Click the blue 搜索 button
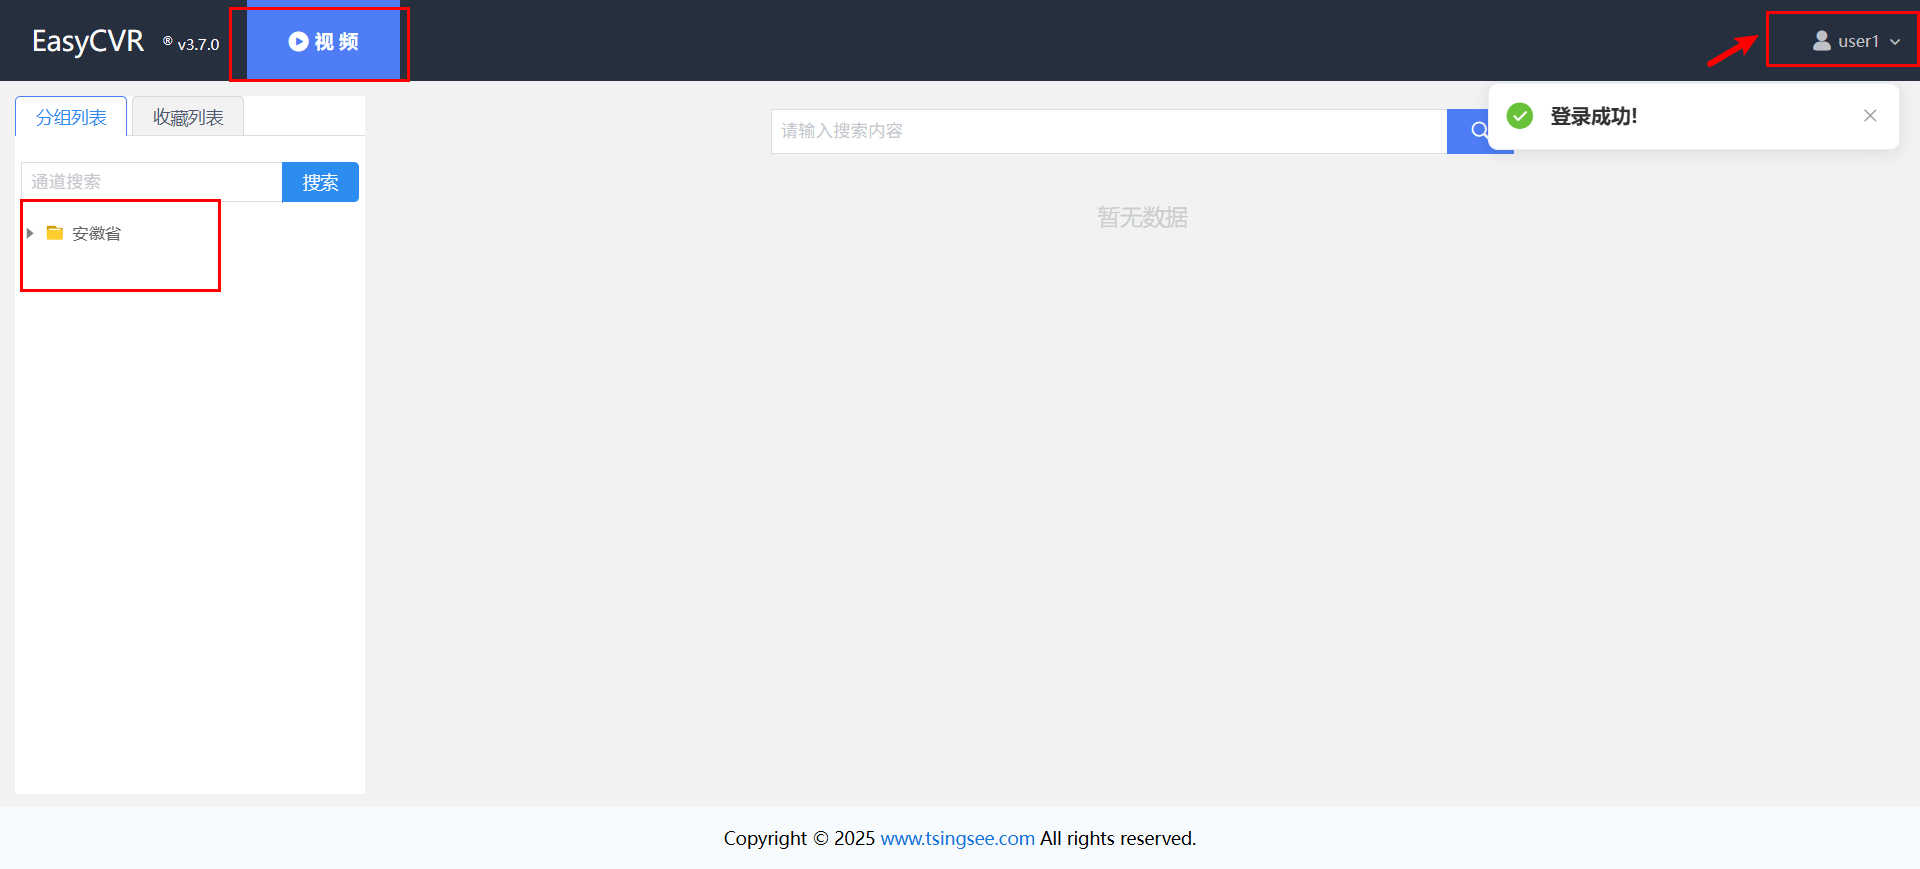This screenshot has height=869, width=1920. click(320, 182)
